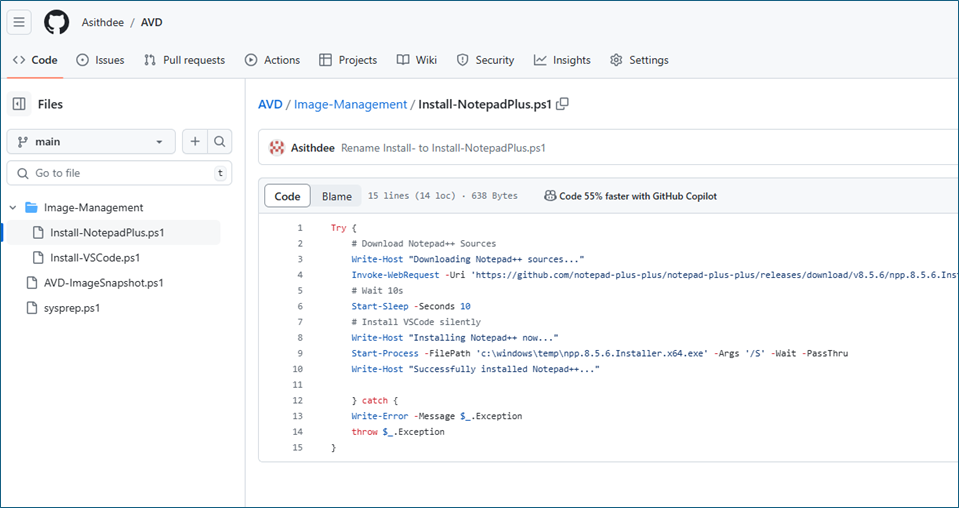
Task: Open the Wiki tab
Action: (417, 60)
